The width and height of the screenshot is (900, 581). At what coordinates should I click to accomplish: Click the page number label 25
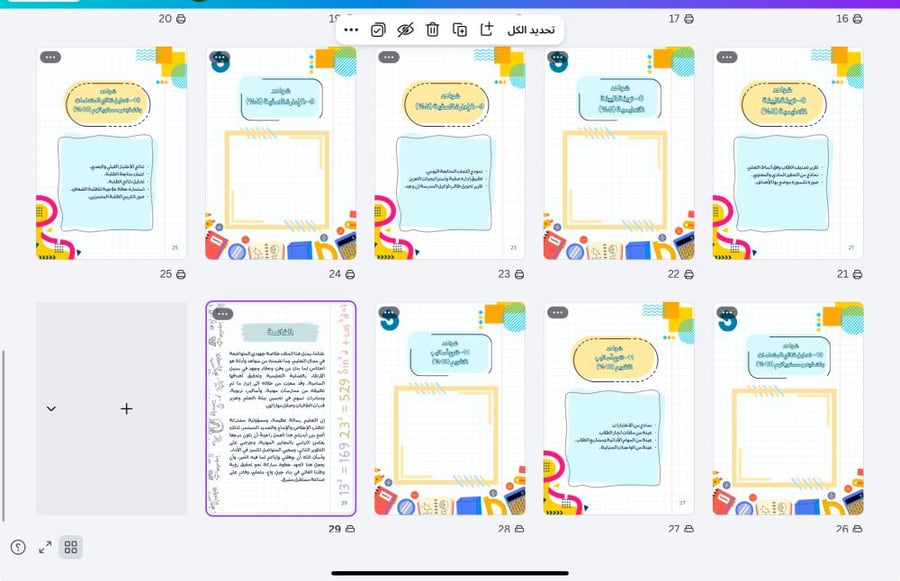[166, 274]
